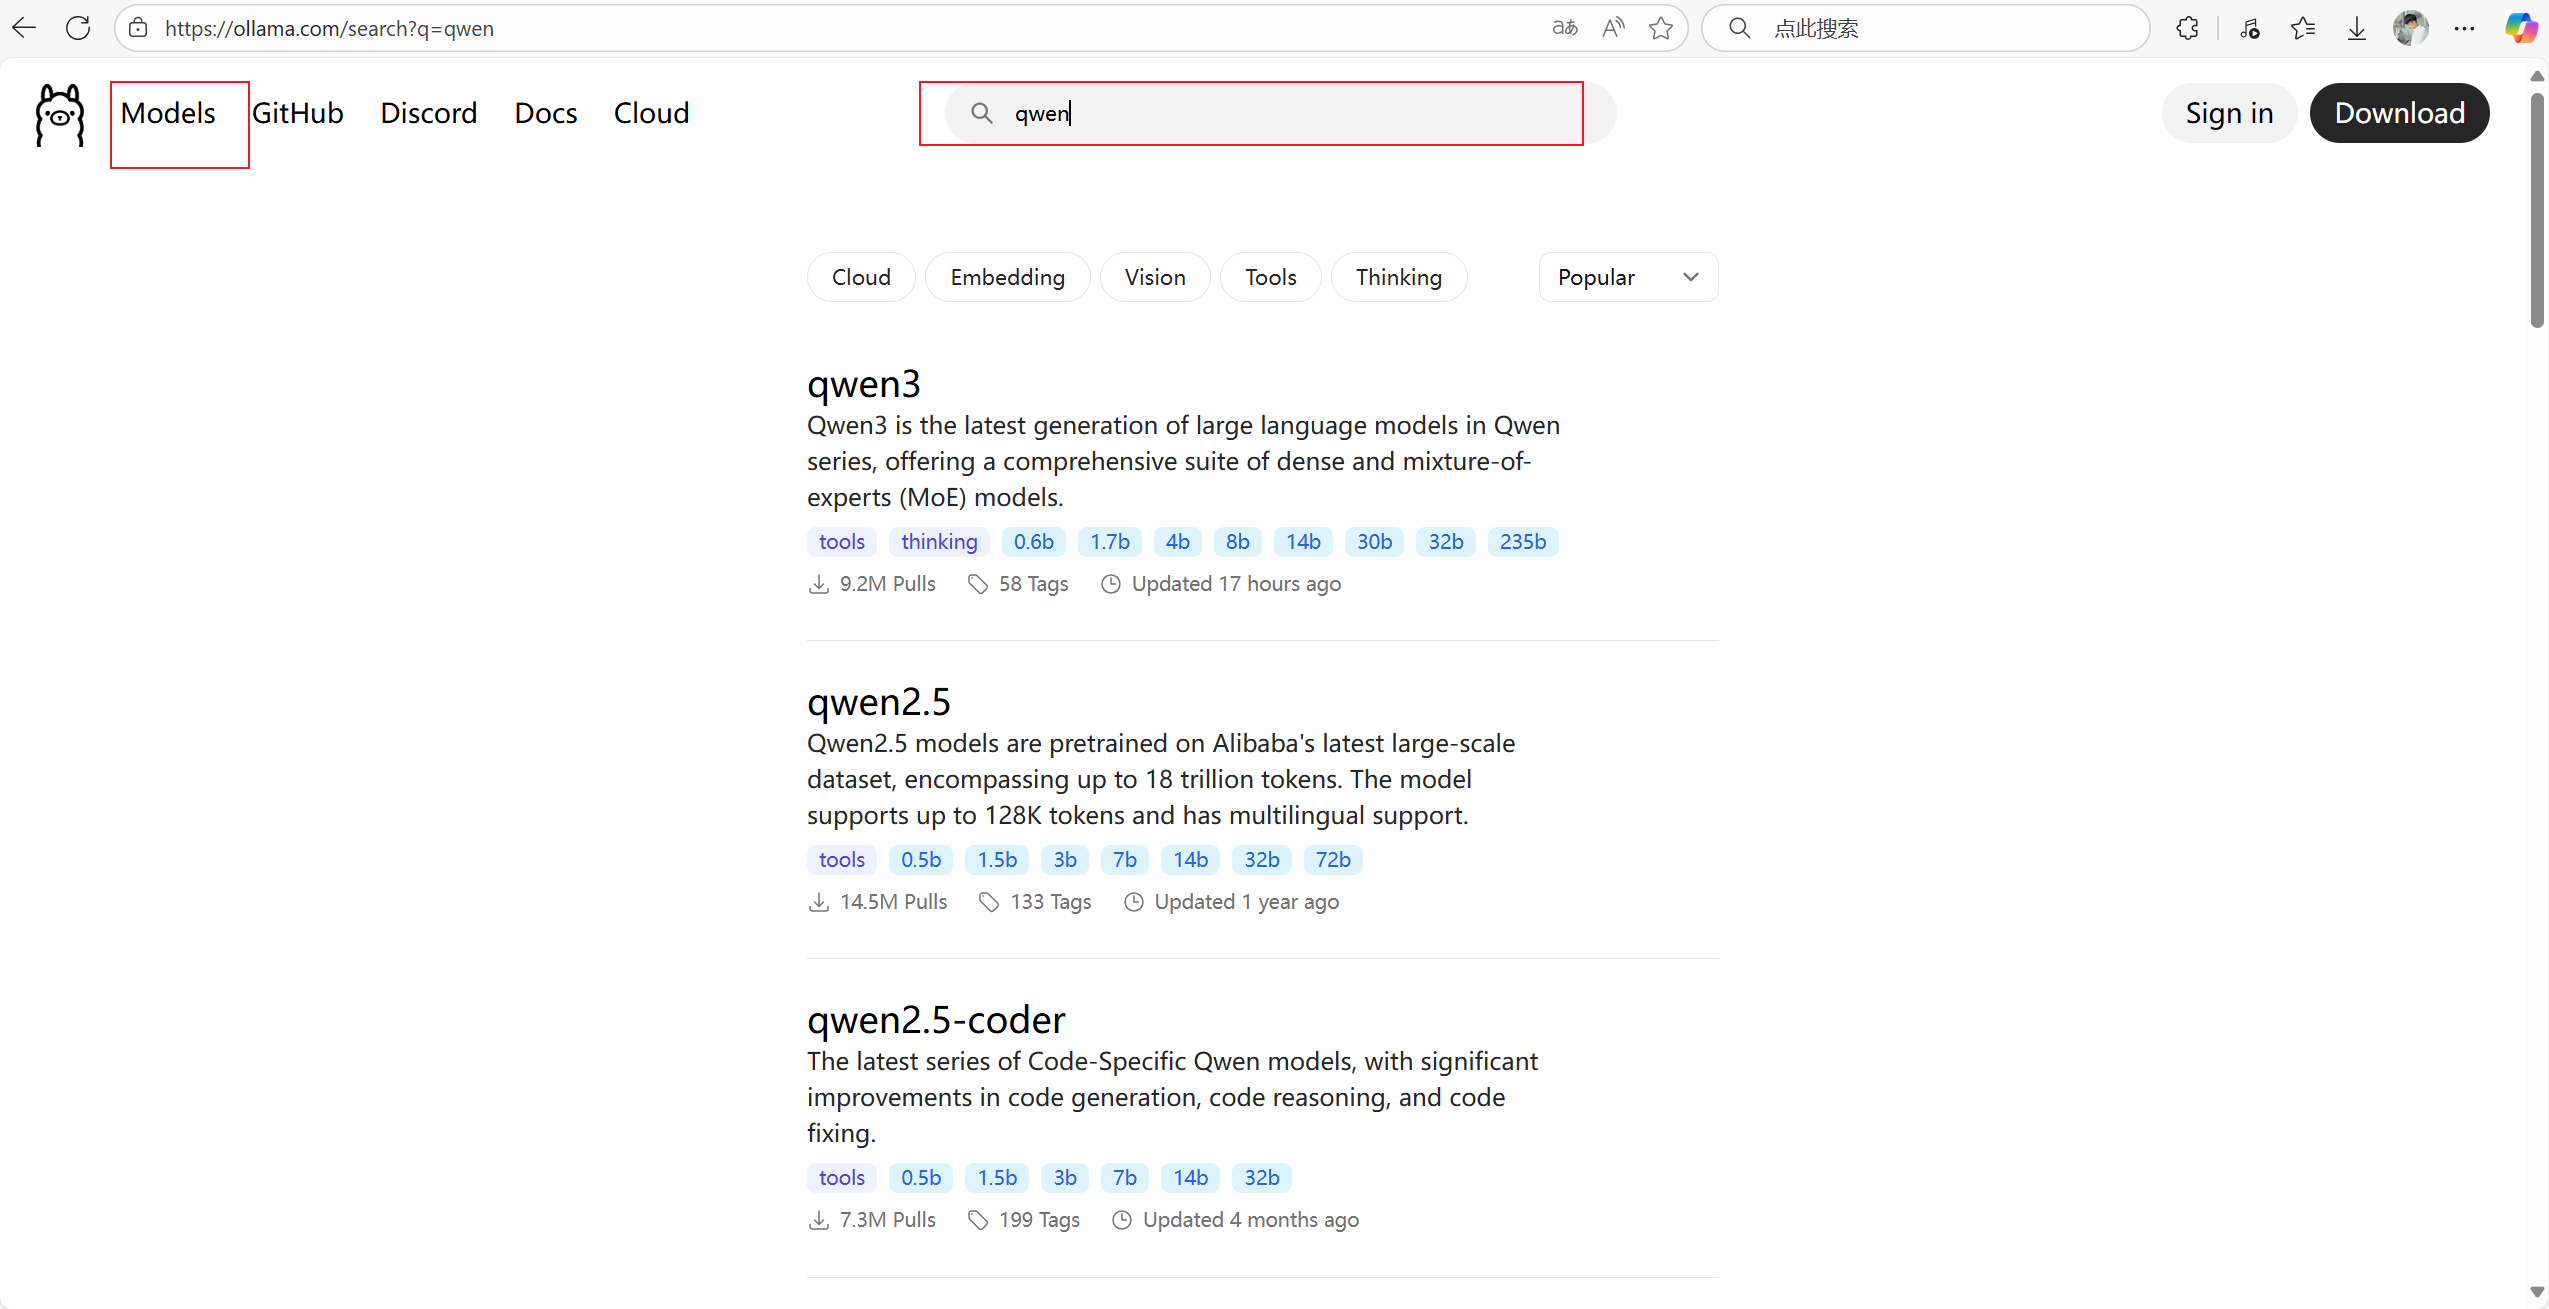The width and height of the screenshot is (2549, 1309).
Task: Click the browser back arrow
Action: point(25,28)
